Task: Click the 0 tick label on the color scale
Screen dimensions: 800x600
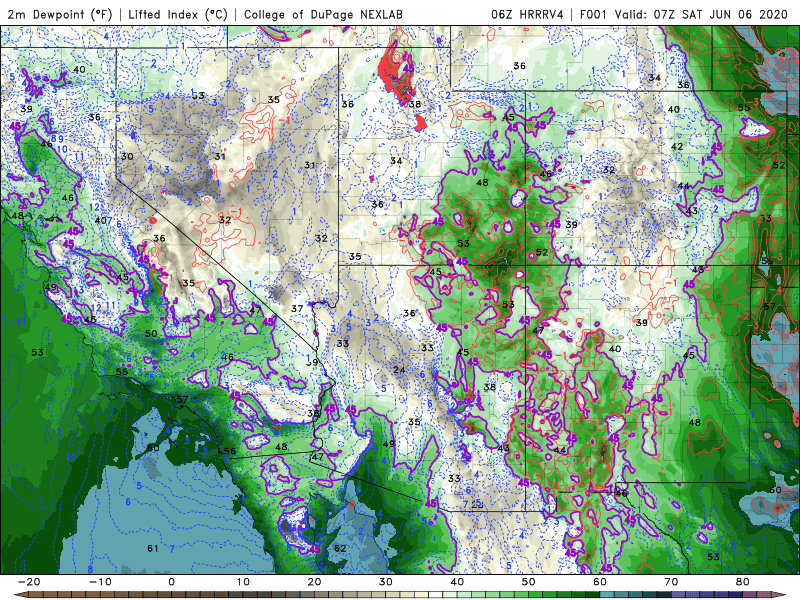Action: point(171,582)
